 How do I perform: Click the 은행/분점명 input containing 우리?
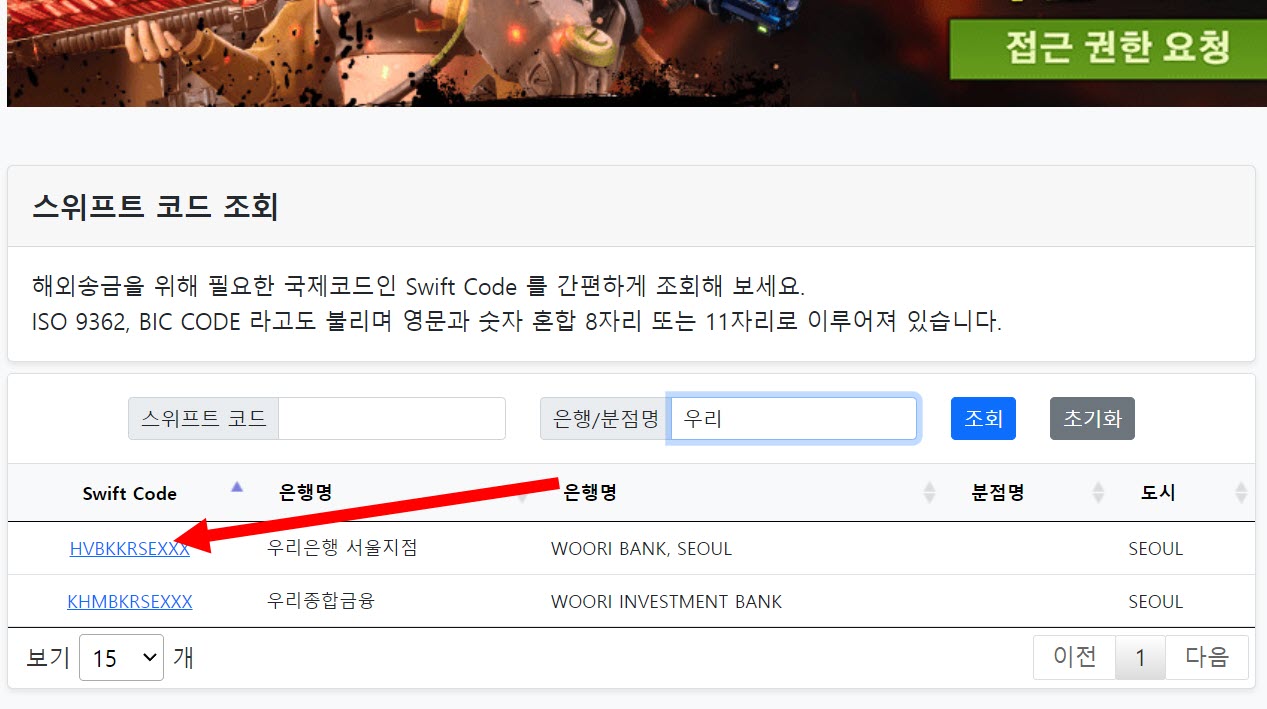tap(794, 418)
